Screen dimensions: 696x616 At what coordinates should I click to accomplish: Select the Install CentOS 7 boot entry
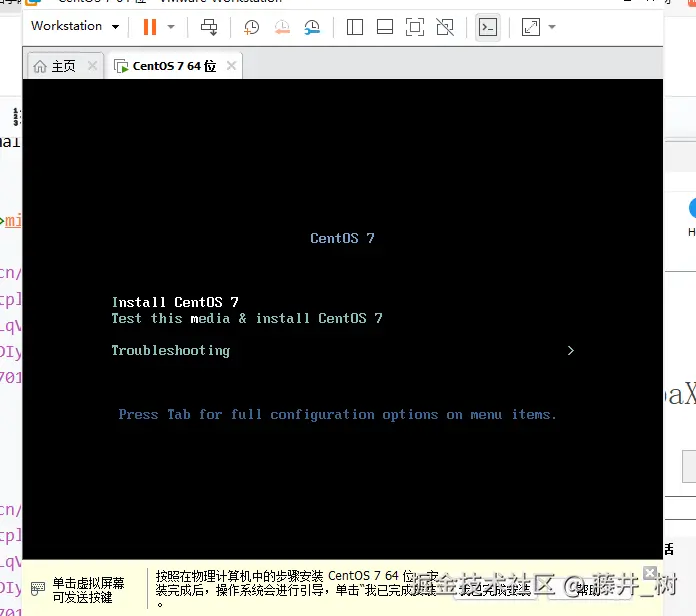coord(175,302)
